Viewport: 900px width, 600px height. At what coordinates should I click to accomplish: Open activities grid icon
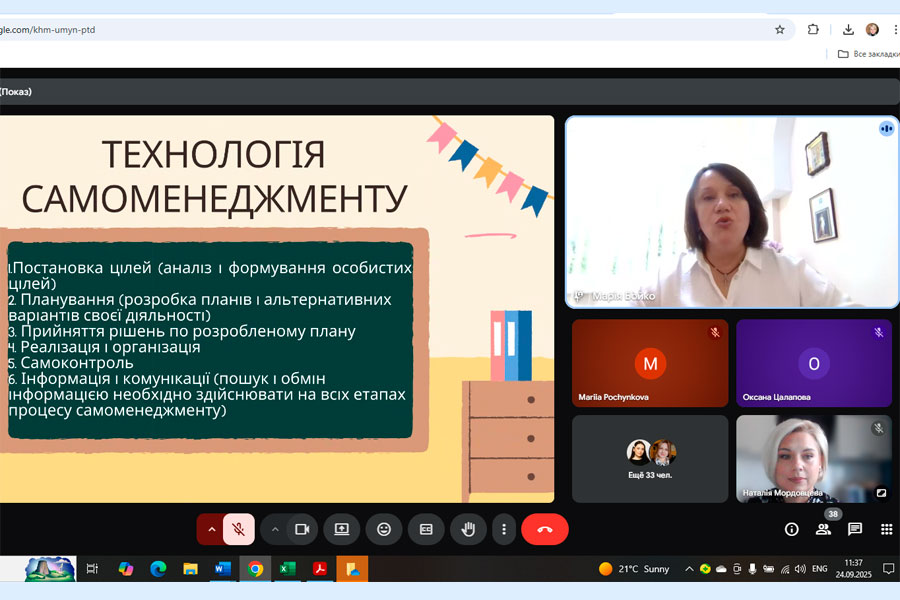coord(886,529)
